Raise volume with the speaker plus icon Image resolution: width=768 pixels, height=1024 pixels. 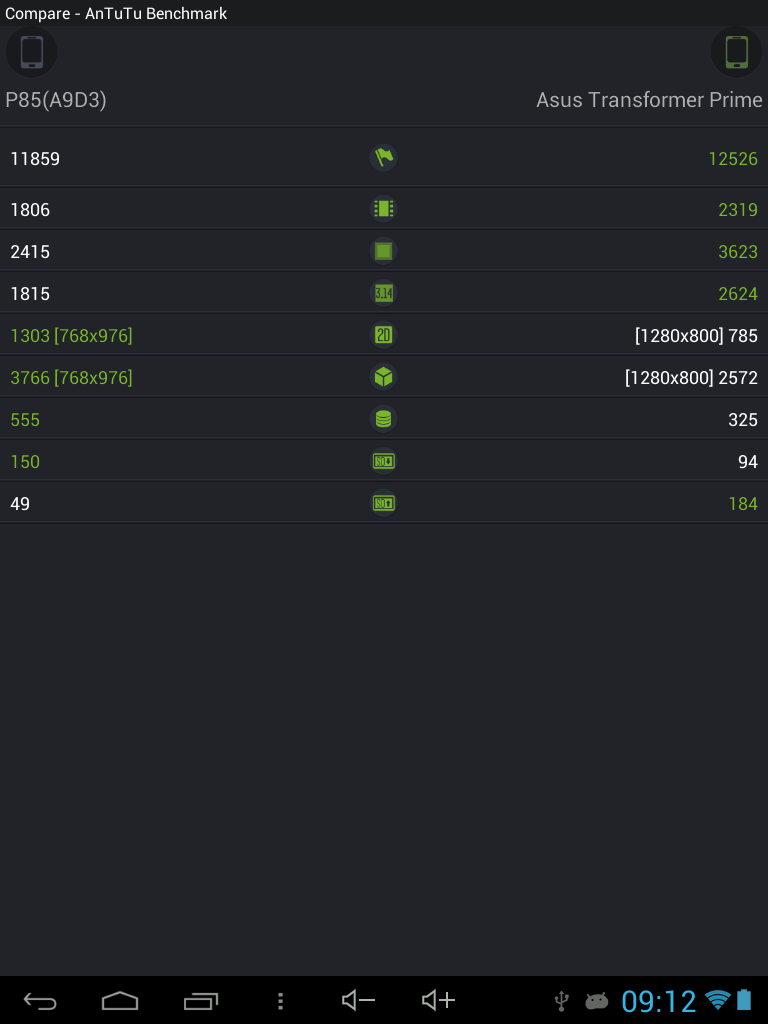click(438, 1000)
